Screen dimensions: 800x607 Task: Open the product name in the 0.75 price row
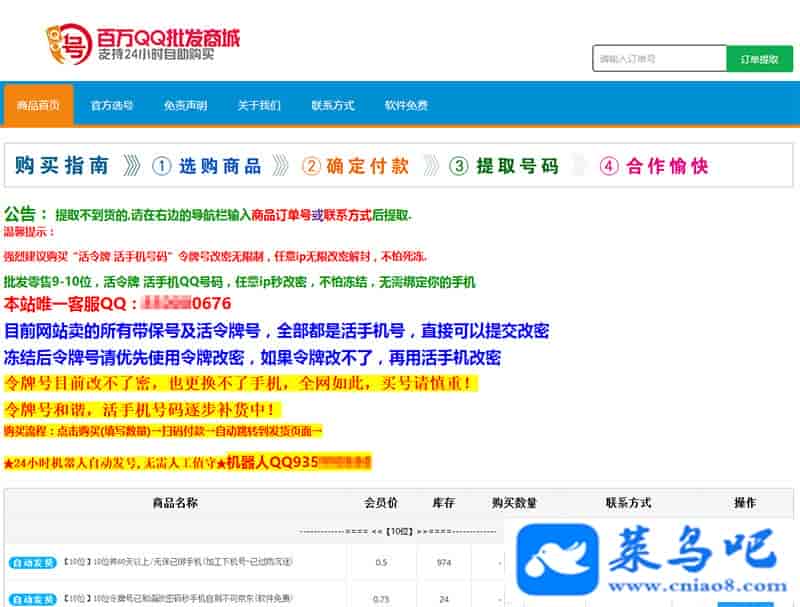pyautogui.click(x=178, y=598)
